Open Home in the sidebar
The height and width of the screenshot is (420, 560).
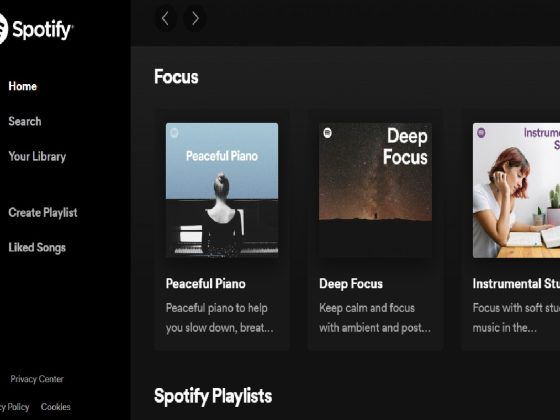[x=23, y=86]
